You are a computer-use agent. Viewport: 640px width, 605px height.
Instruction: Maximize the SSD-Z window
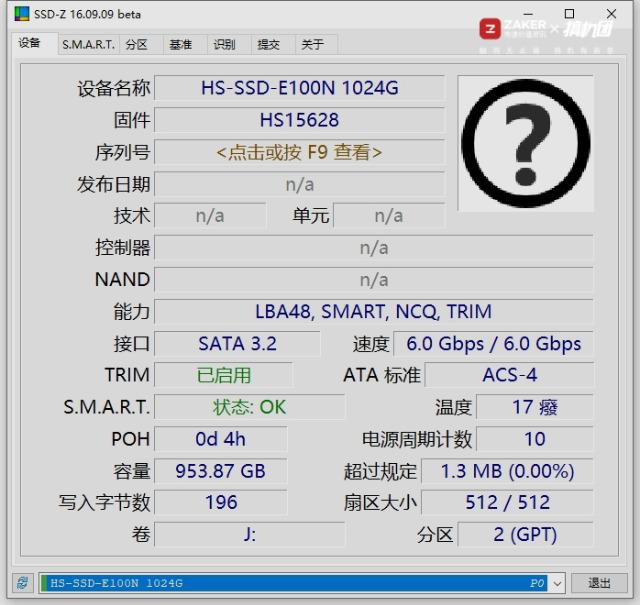tap(569, 14)
